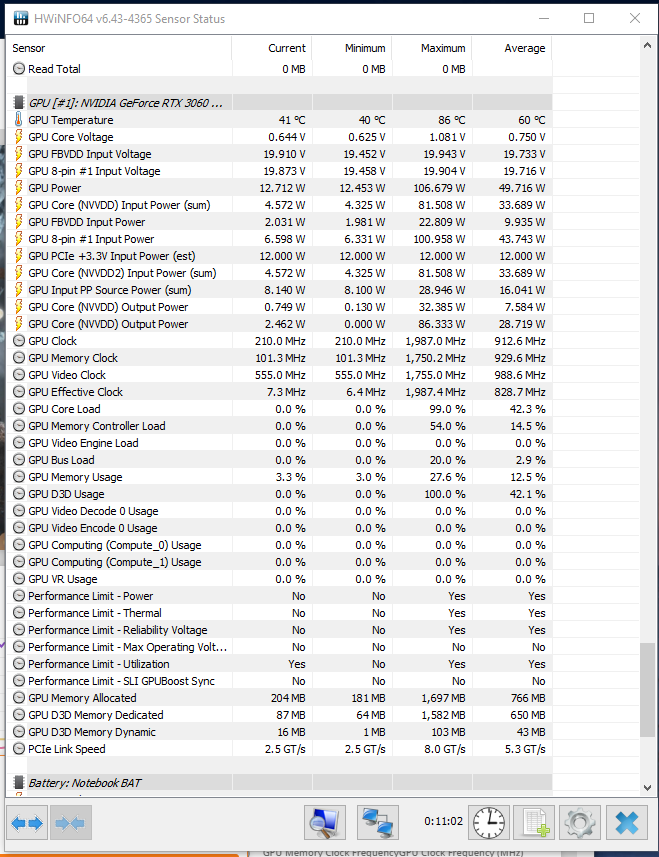The height and width of the screenshot is (857, 659).
Task: Select the Performance Limit - Power row
Action: click(x=279, y=596)
